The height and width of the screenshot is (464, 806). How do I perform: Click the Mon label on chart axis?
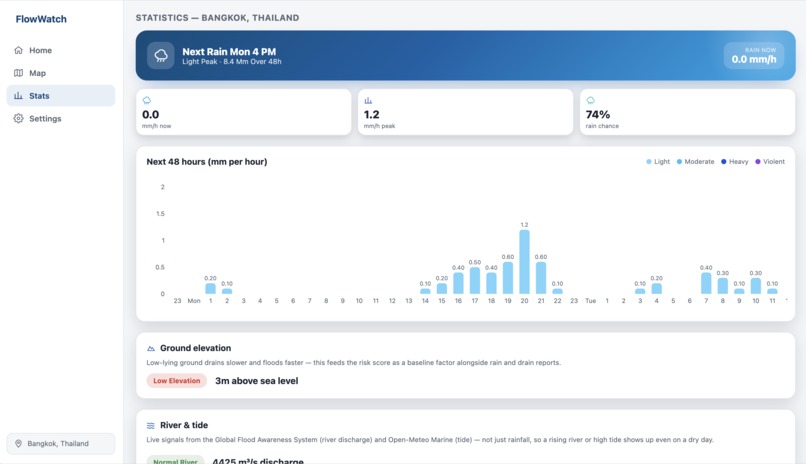(194, 301)
